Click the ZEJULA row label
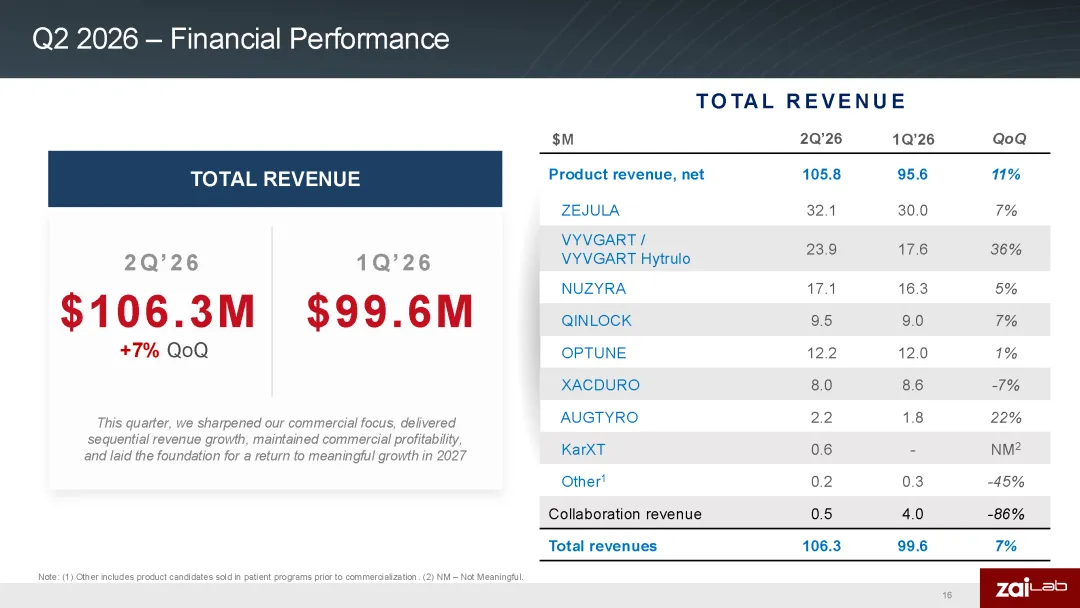The height and width of the screenshot is (608, 1080). tap(590, 210)
